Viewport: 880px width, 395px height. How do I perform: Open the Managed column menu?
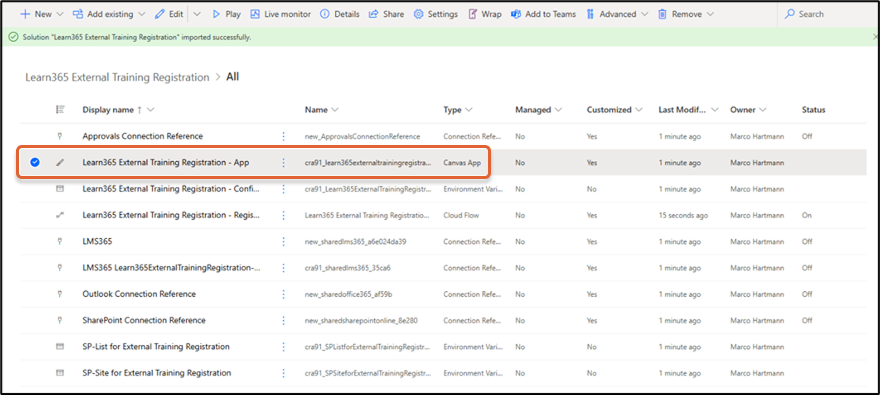(x=539, y=110)
